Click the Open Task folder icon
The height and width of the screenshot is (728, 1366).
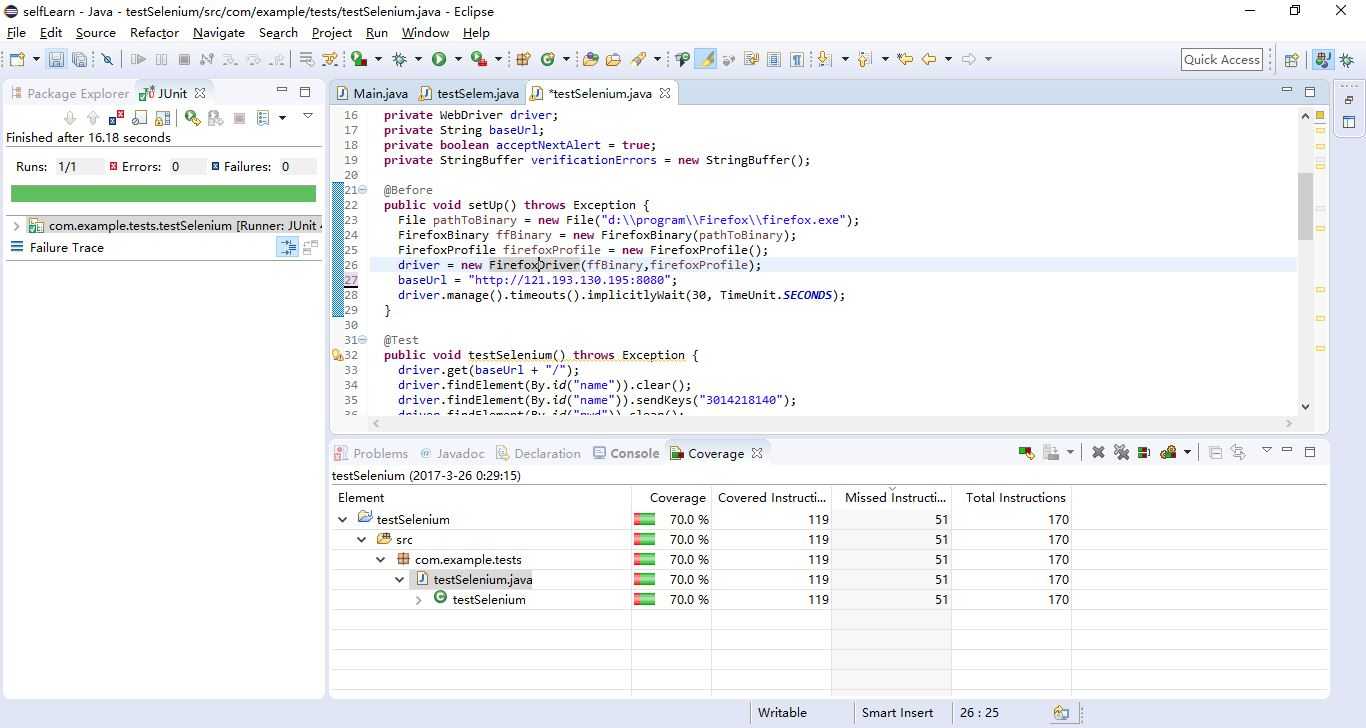[613, 59]
